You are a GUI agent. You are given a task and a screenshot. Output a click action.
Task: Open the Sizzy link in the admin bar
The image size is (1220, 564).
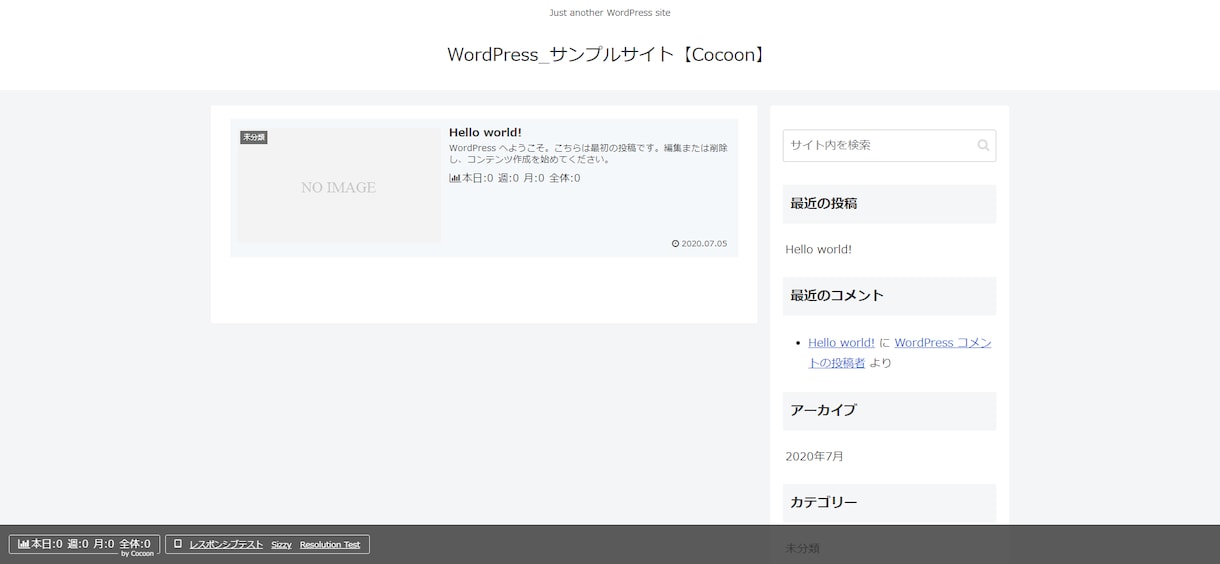tap(281, 545)
